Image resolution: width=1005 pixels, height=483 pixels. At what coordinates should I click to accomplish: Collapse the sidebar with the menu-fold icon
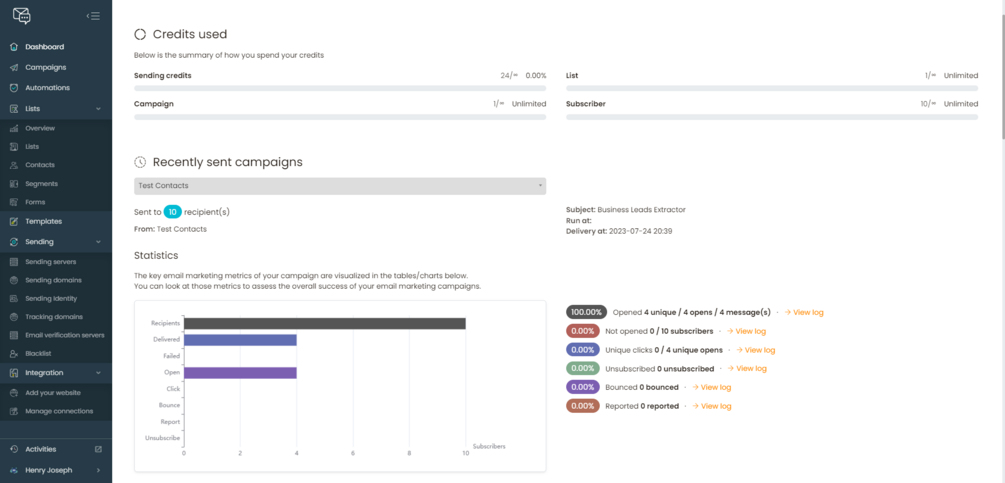tap(93, 16)
